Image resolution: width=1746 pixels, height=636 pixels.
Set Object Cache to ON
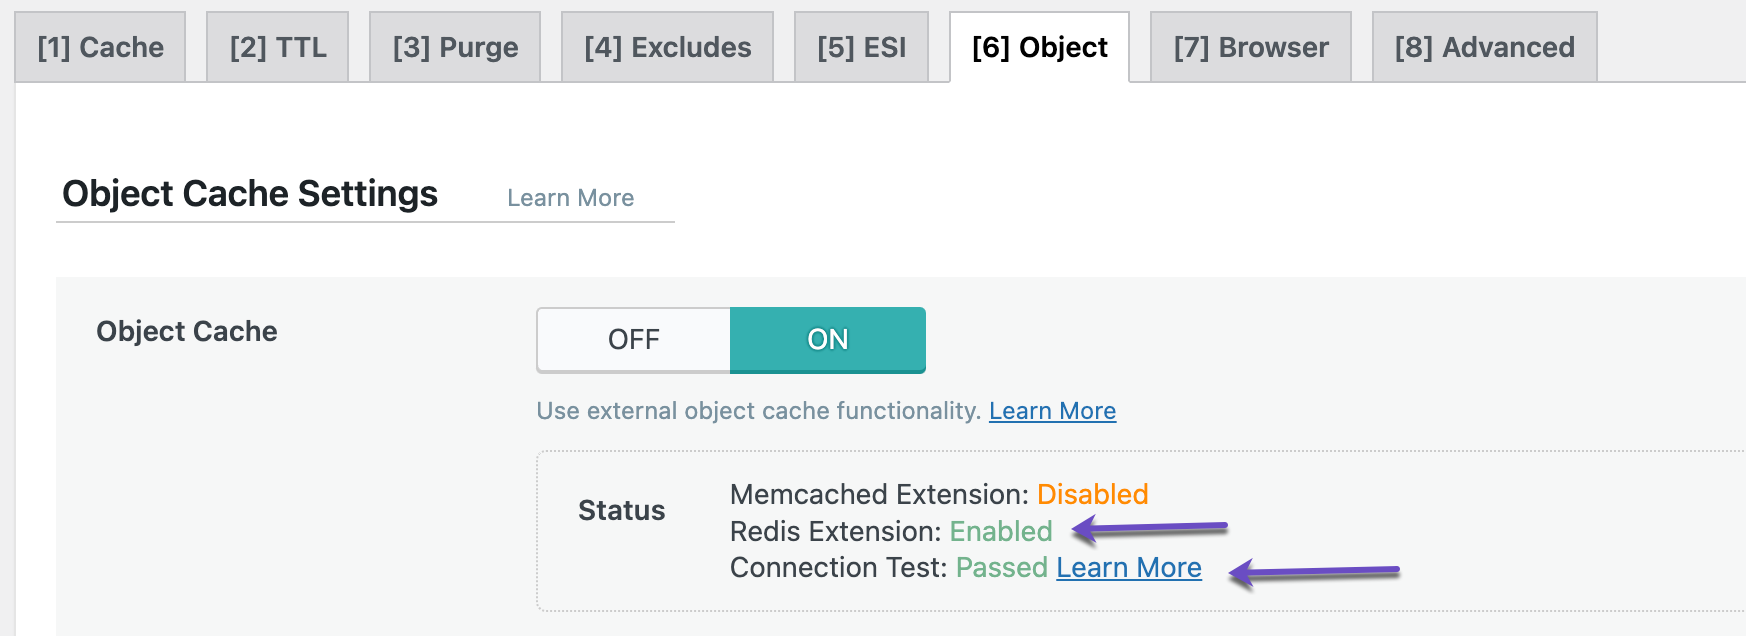point(827,340)
